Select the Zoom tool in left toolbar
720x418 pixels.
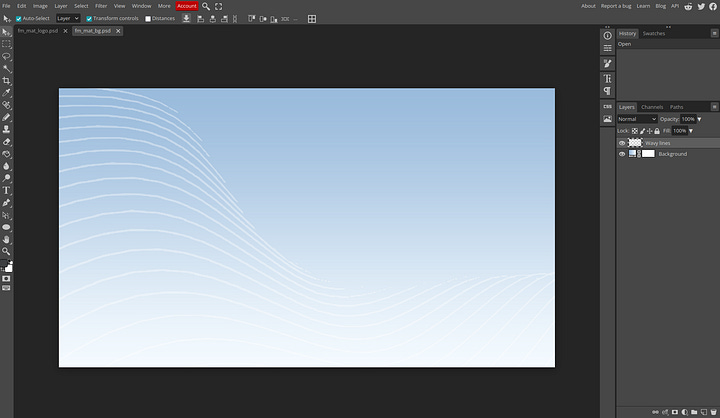pos(6,251)
